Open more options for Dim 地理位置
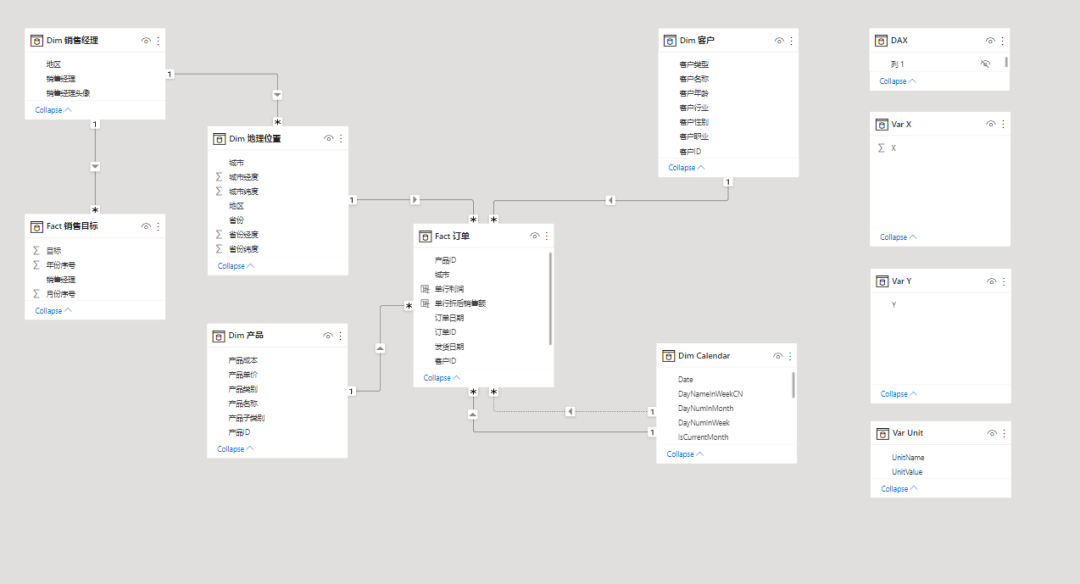Image resolution: width=1080 pixels, height=584 pixels. pyautogui.click(x=341, y=138)
